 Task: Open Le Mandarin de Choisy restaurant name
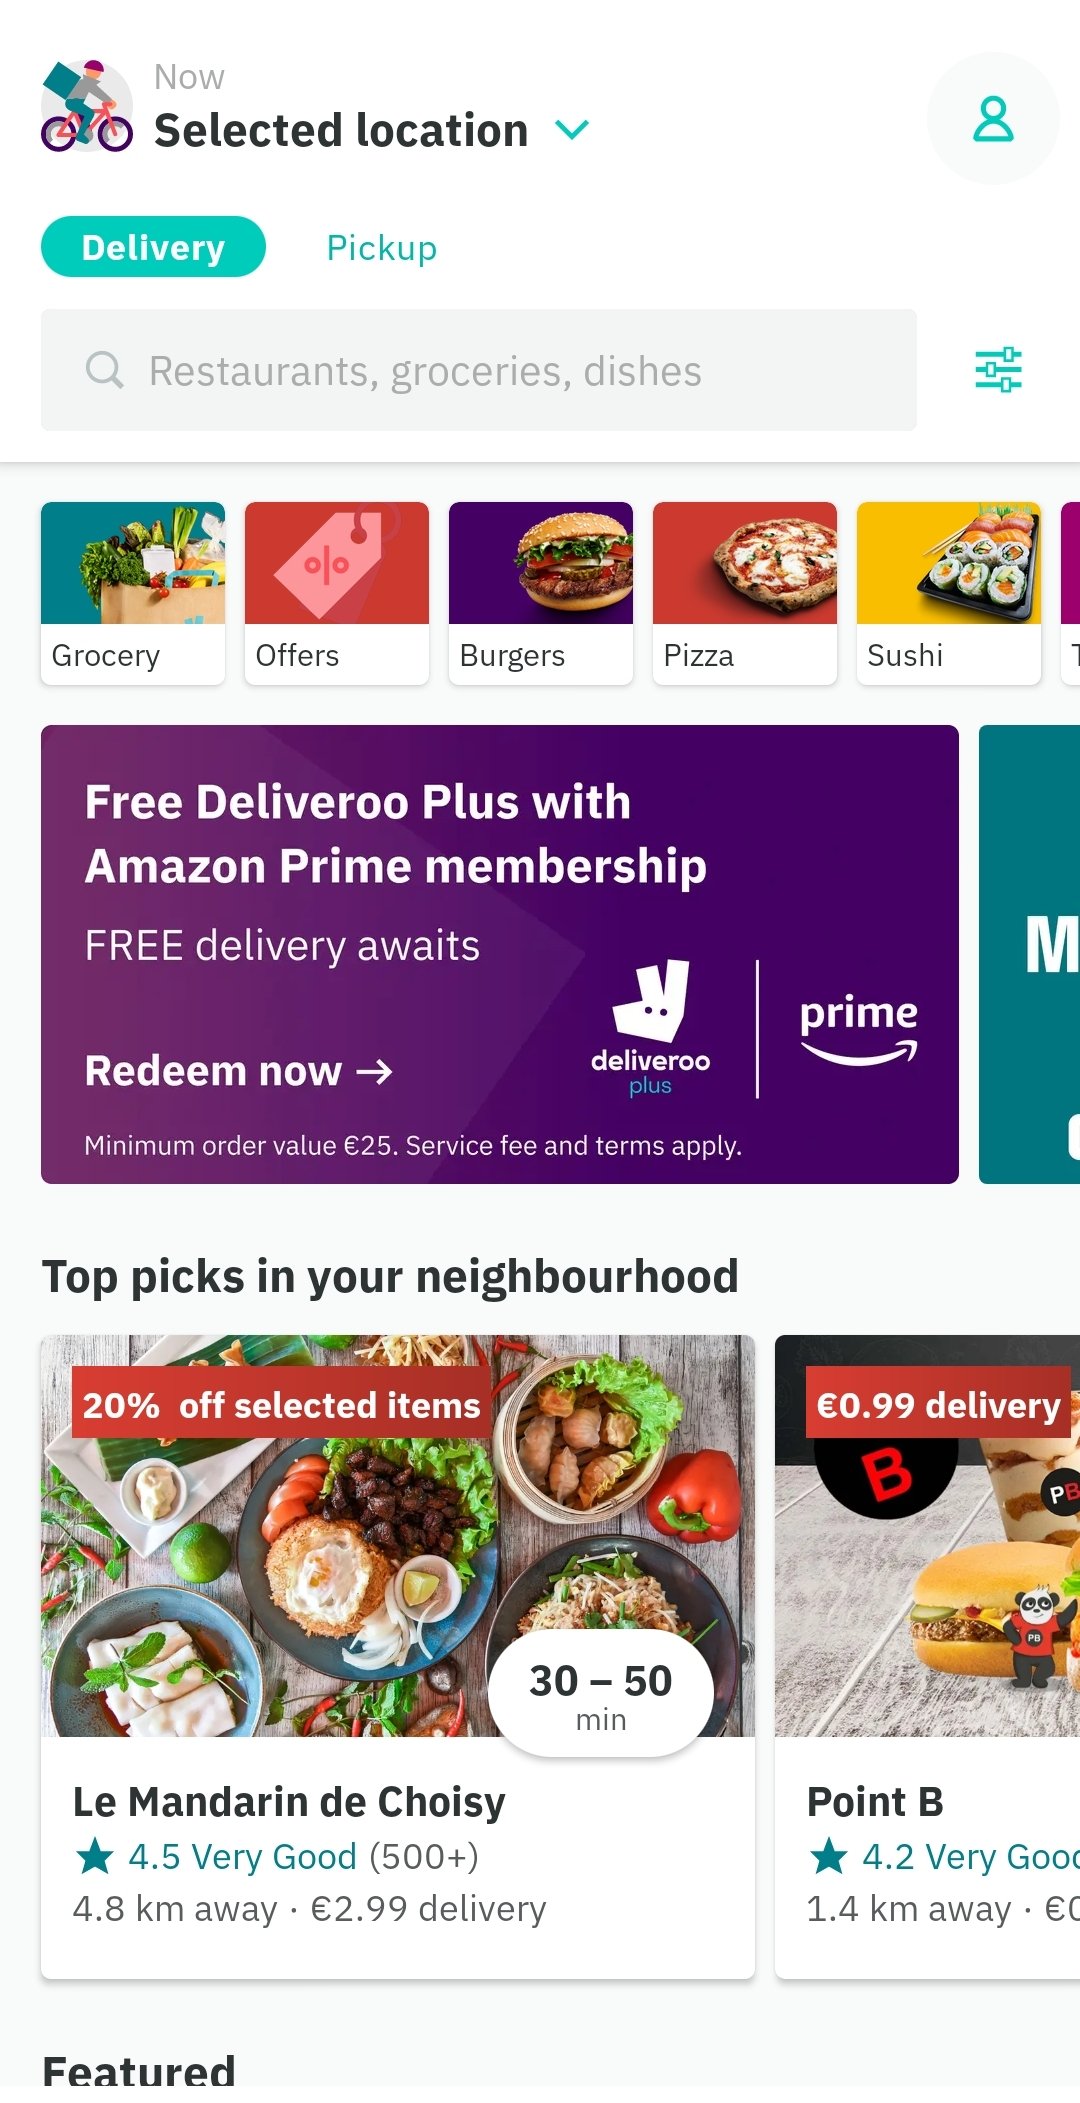point(289,1801)
